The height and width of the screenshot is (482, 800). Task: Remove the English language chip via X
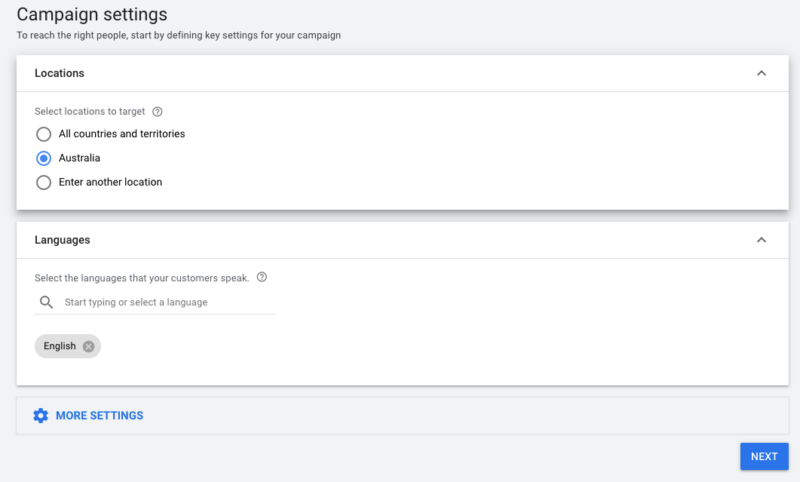(89, 346)
